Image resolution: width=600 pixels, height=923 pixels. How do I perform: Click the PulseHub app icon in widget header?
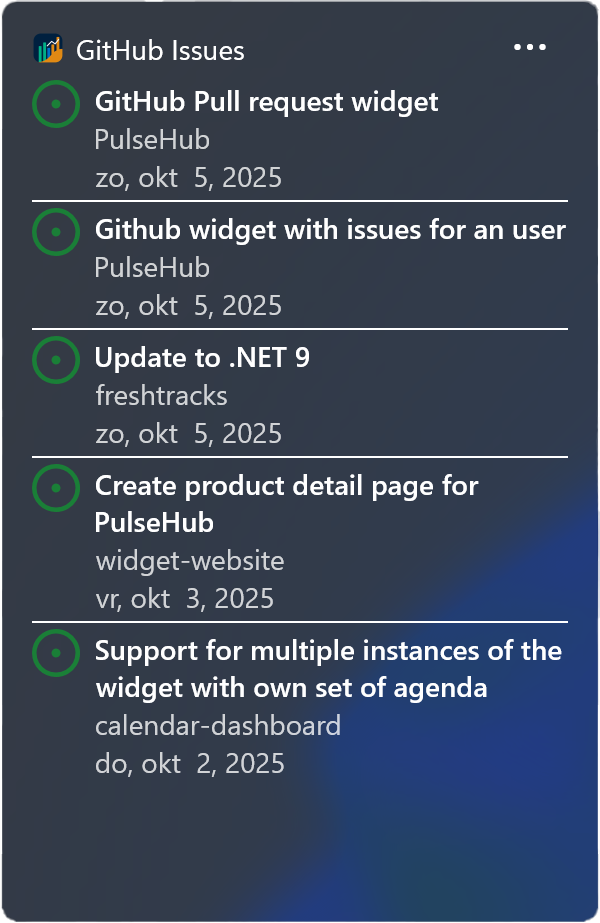pyautogui.click(x=48, y=49)
